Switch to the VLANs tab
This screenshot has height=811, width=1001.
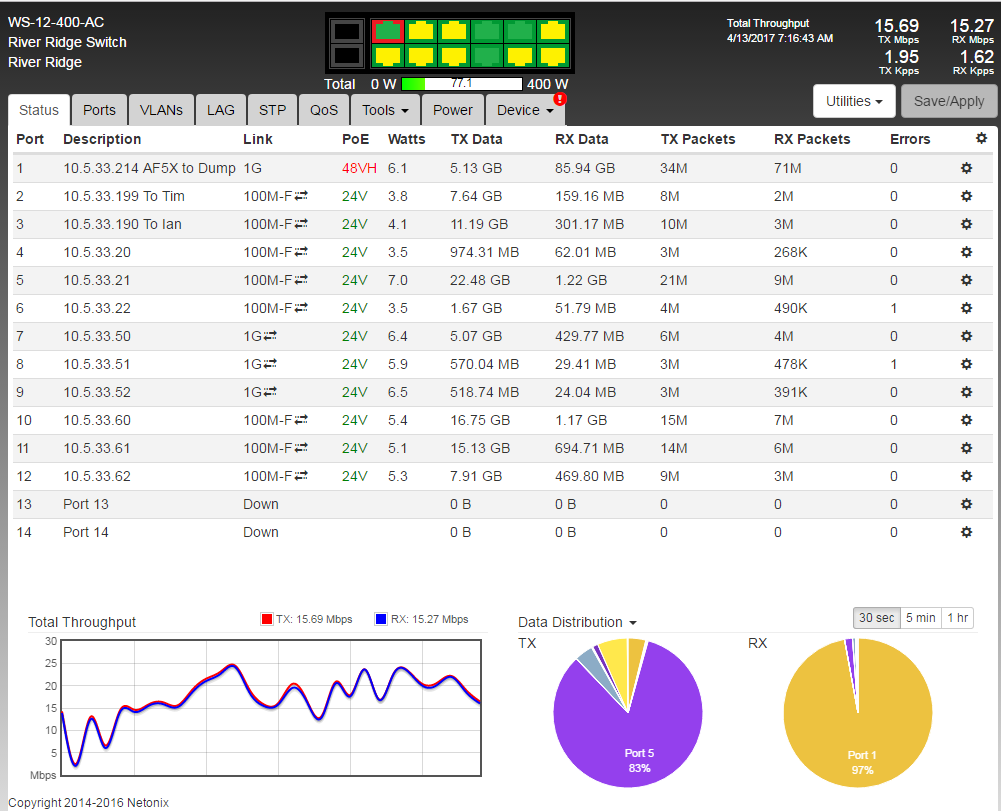(x=160, y=110)
